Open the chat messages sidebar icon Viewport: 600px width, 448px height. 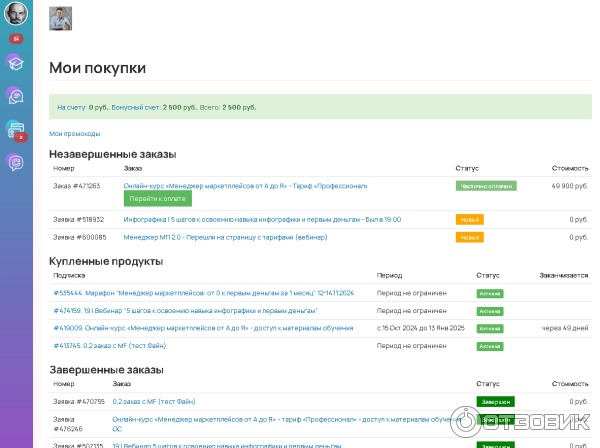pos(15,96)
